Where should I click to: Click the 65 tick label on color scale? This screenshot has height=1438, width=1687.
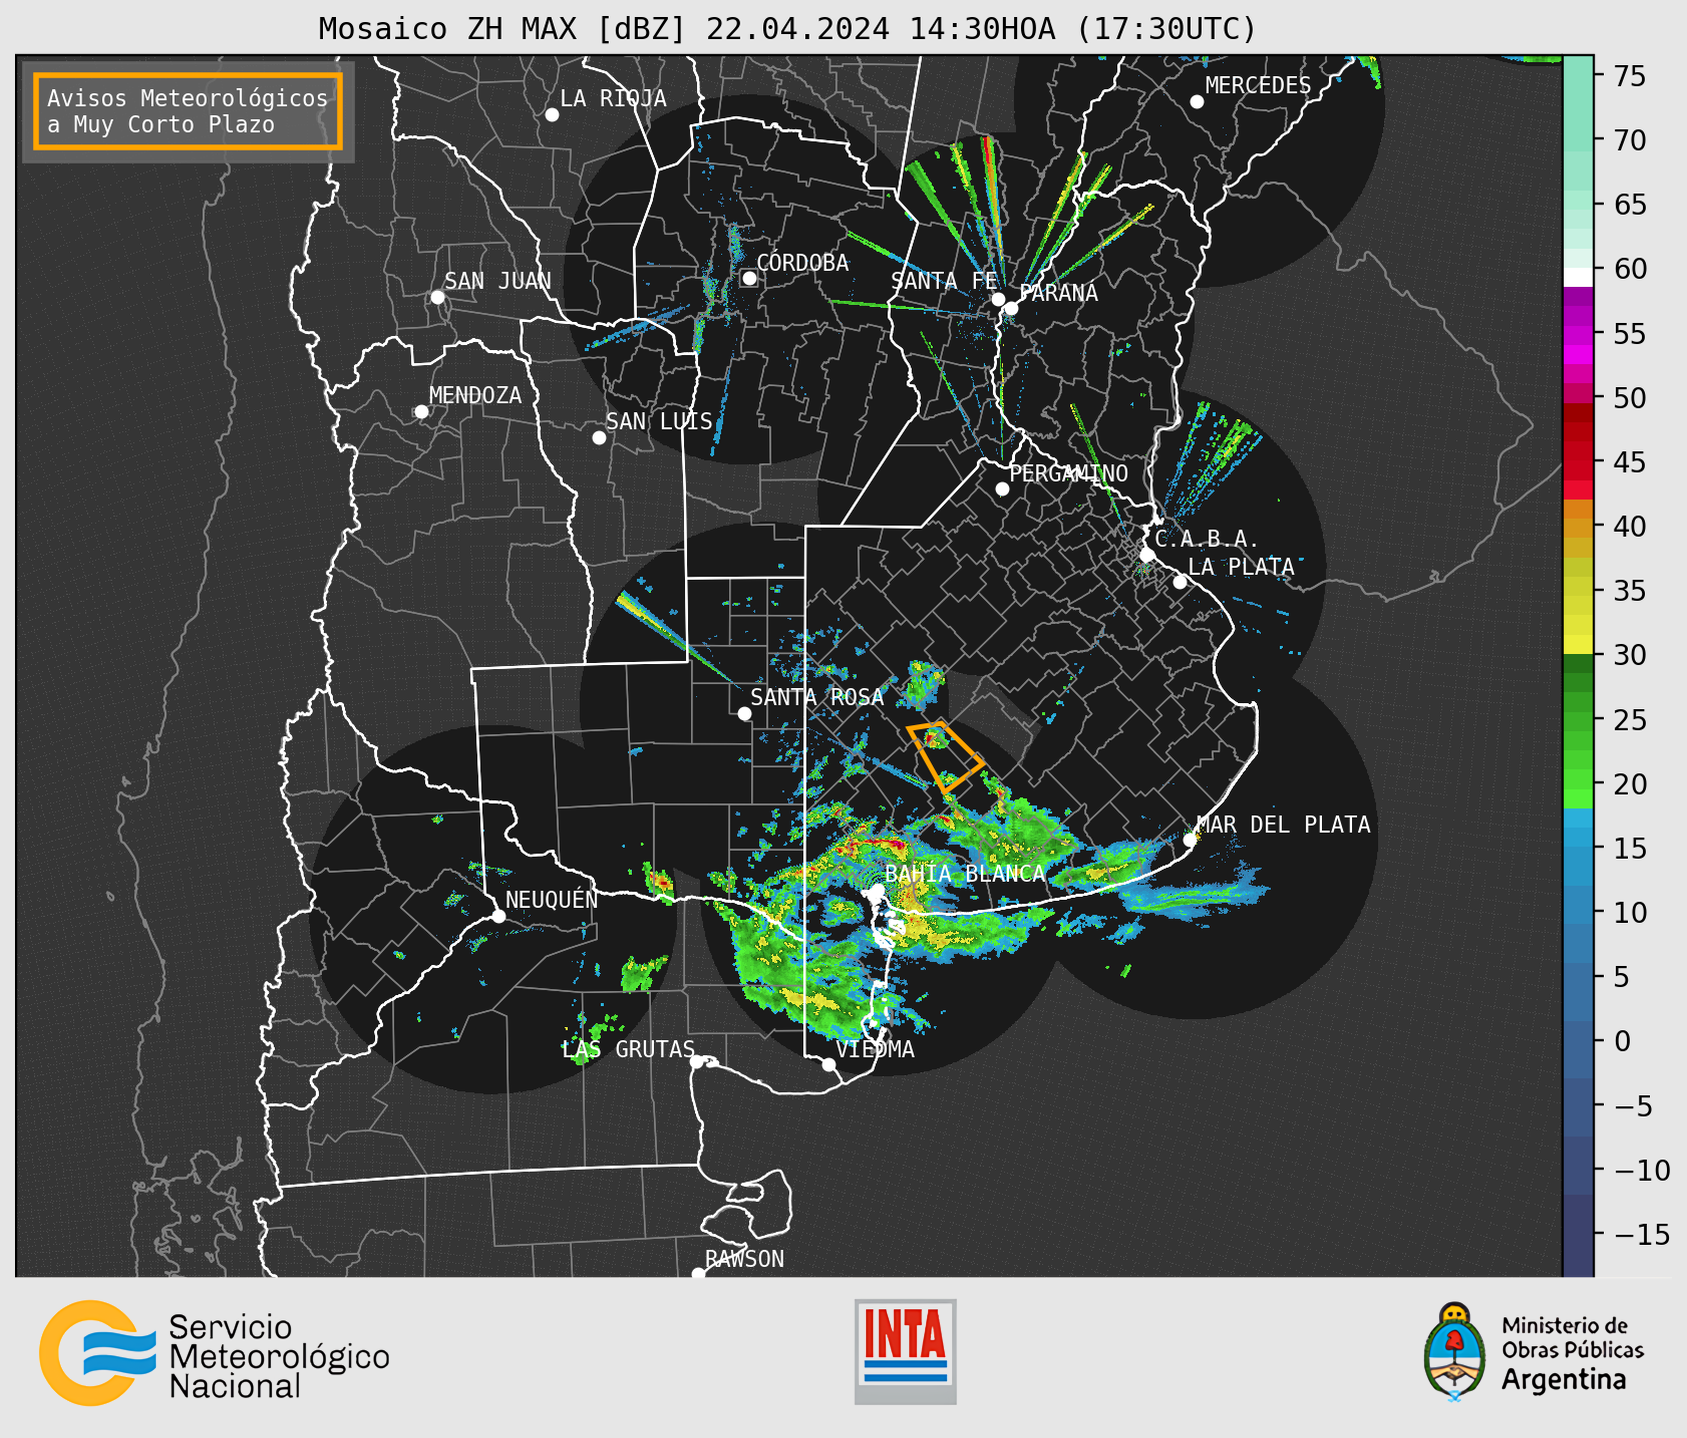[x=1630, y=205]
